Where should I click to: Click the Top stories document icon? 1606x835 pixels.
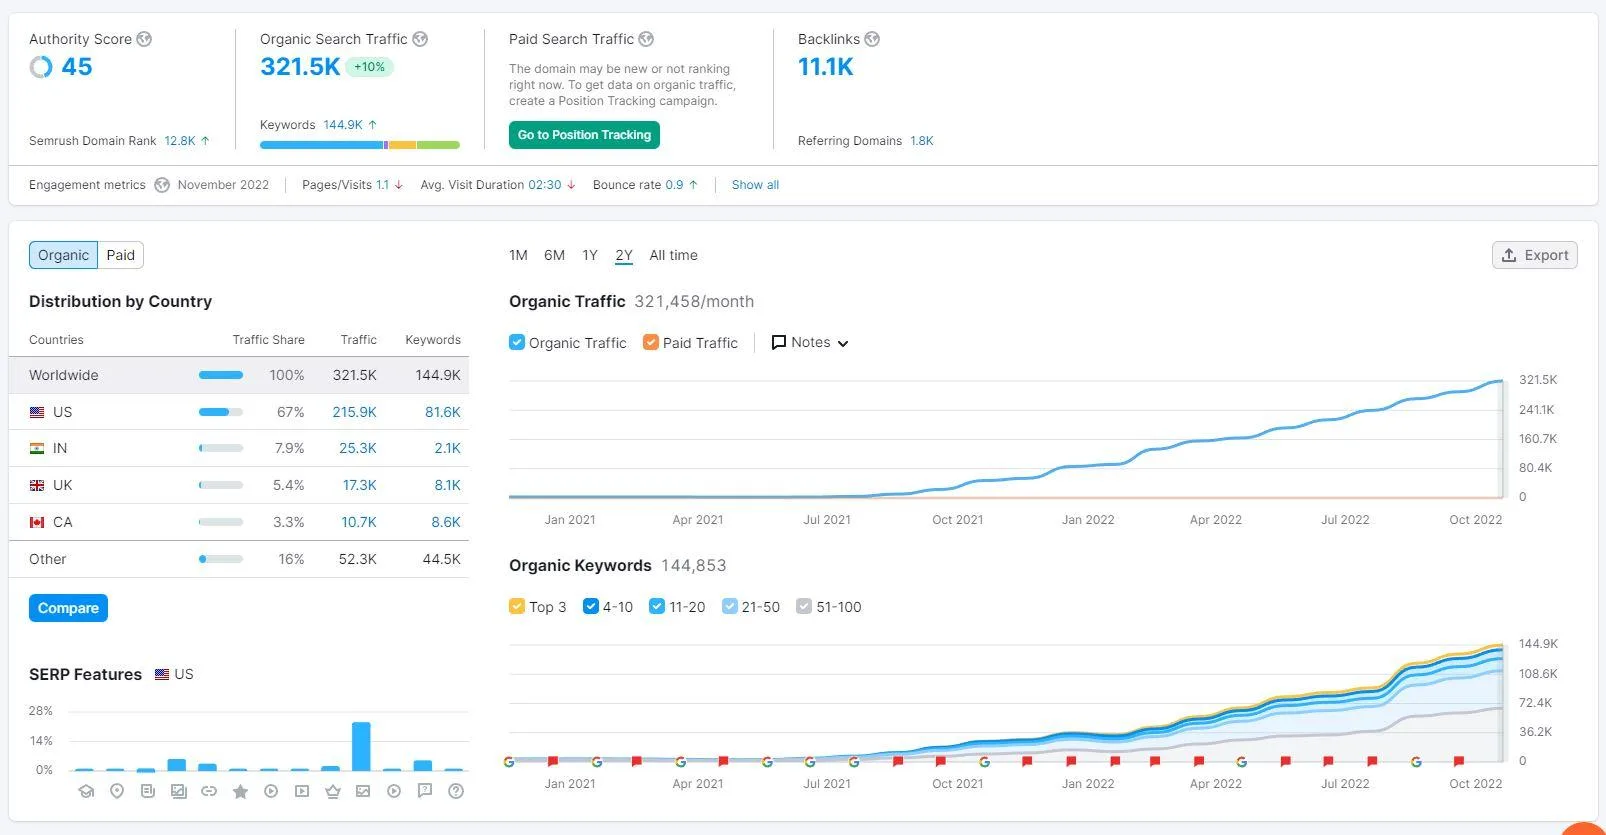[148, 791]
